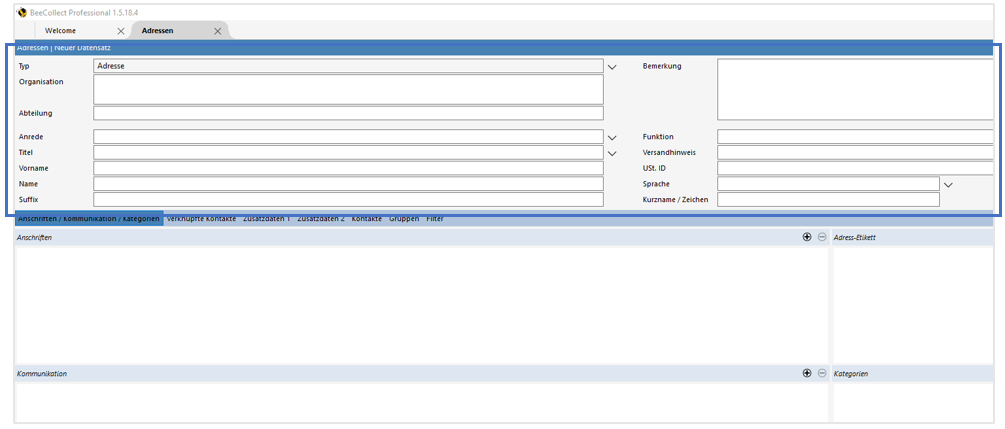1005x429 pixels.
Task: Open the Anrede dropdown list
Action: point(612,137)
